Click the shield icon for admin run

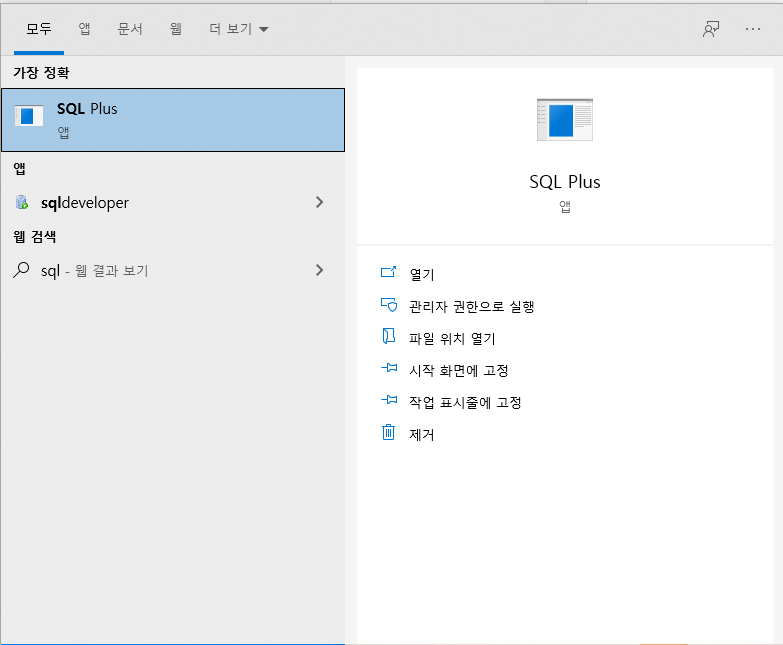click(x=389, y=305)
